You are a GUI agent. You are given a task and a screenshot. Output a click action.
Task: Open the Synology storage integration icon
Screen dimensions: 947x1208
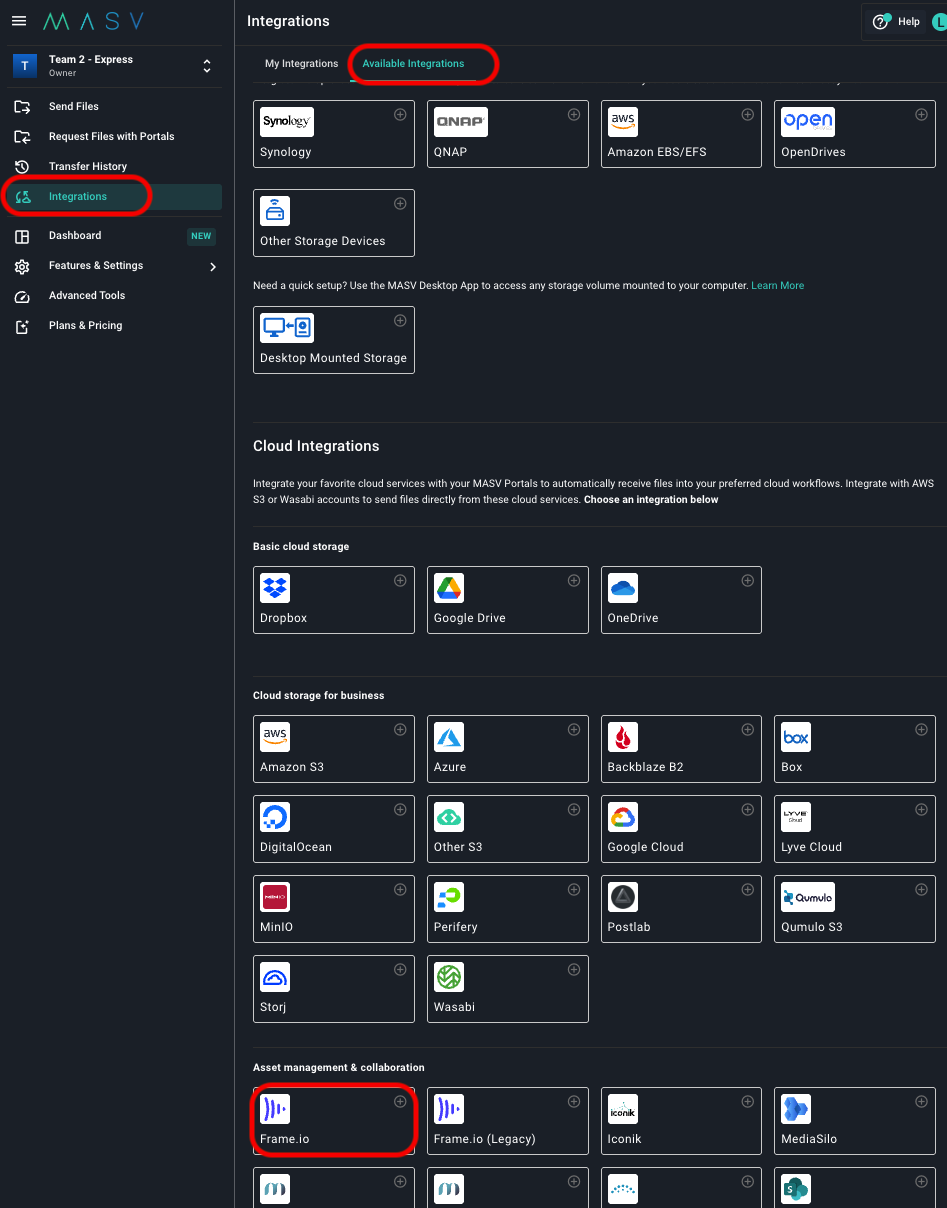[286, 121]
